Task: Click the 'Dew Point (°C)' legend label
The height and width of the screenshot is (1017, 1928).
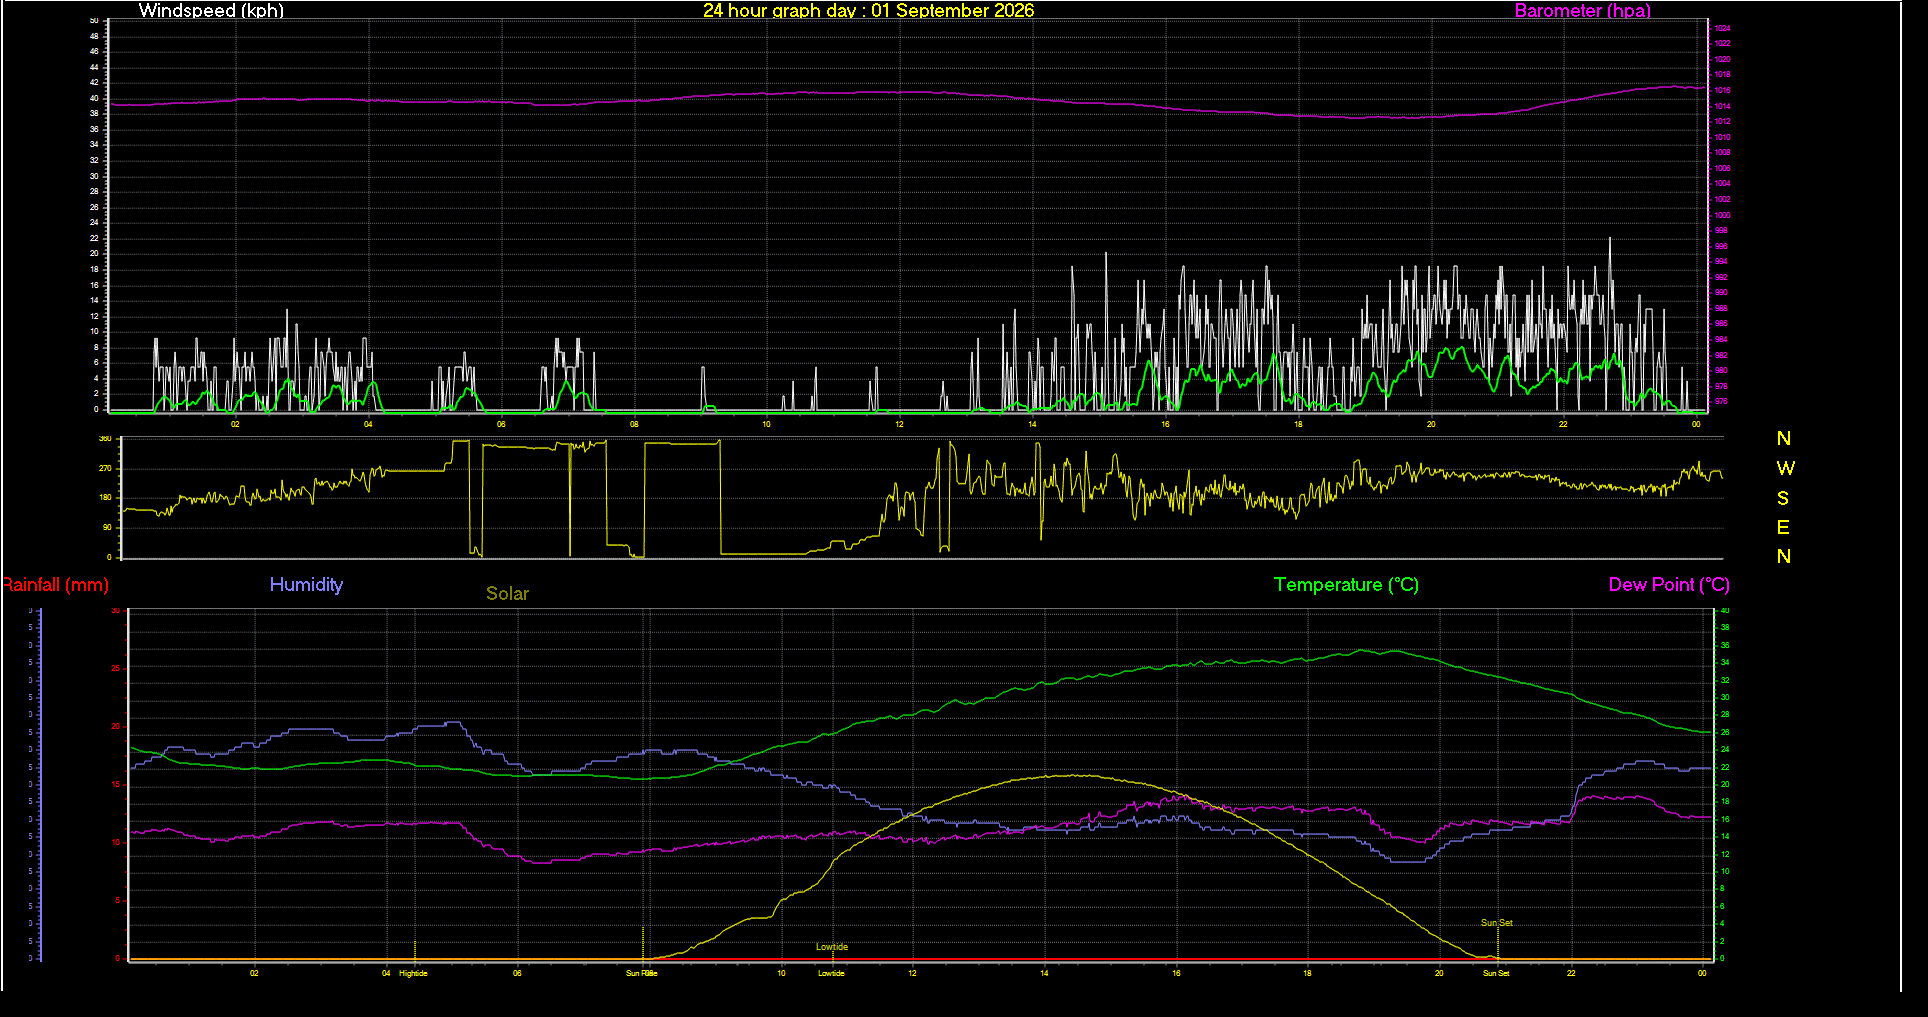Action: pos(1669,585)
